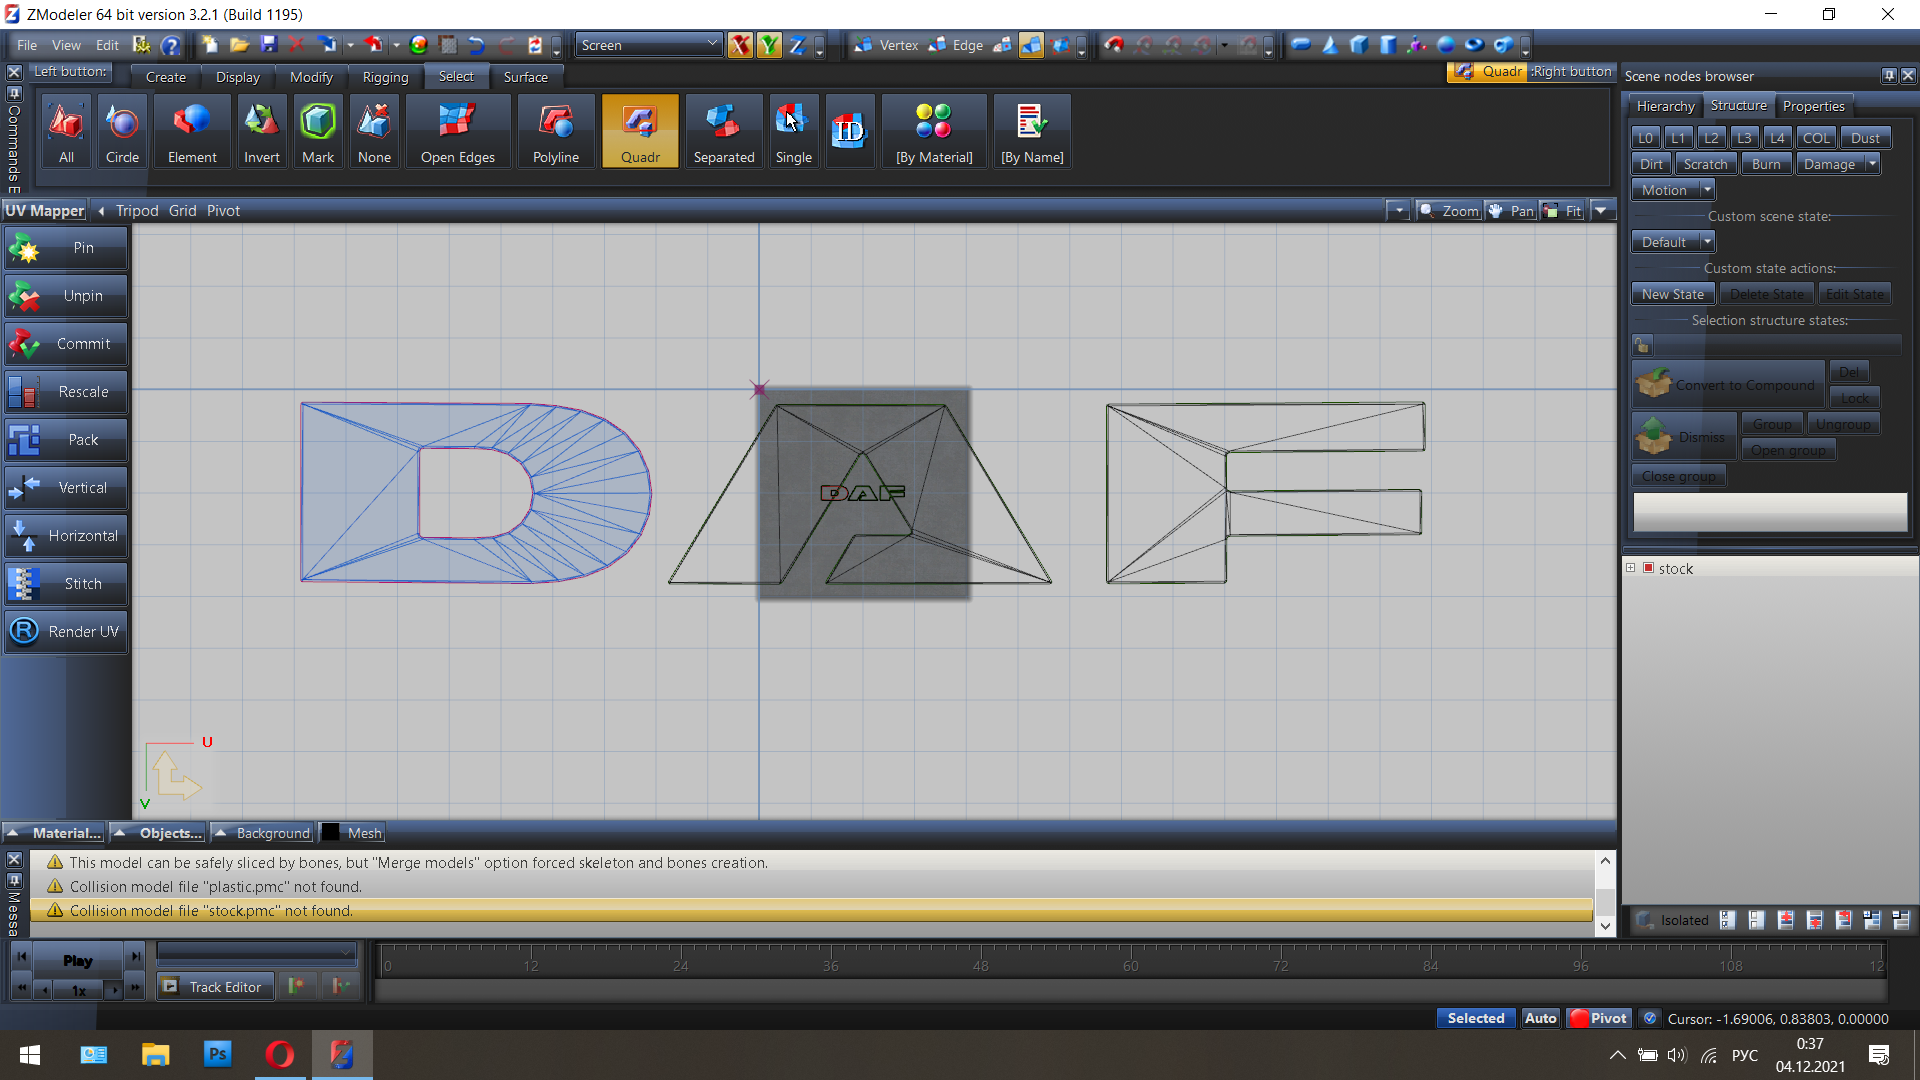Invert the current selection

coord(262,131)
